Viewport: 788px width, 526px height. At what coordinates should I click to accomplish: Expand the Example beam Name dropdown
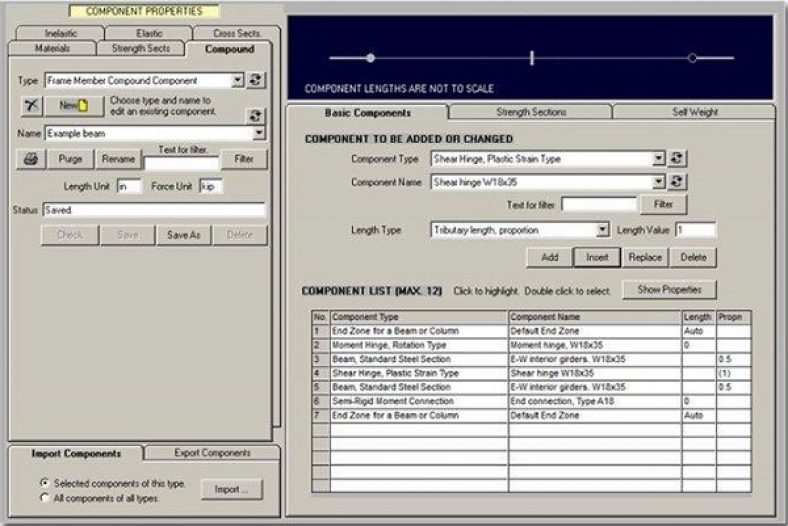258,133
